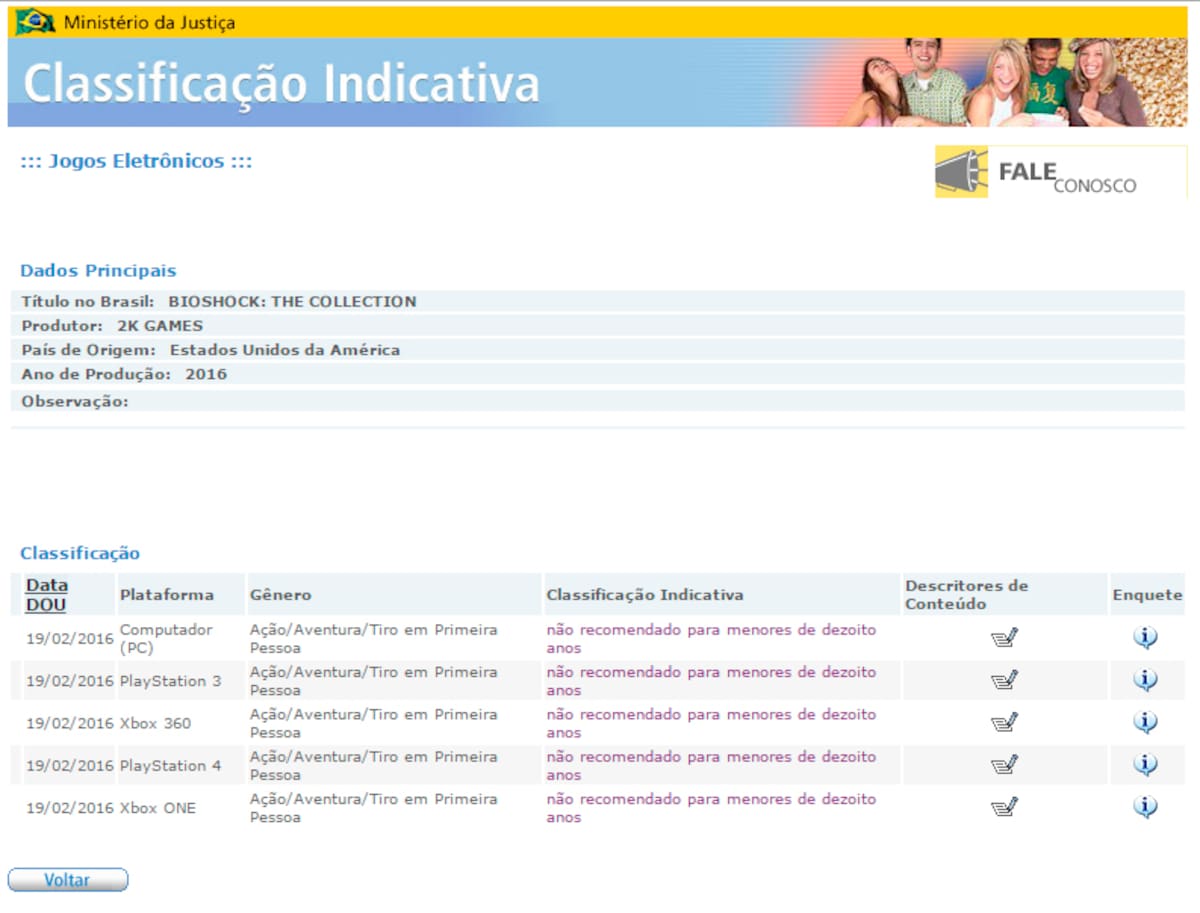Click the Observação field label
Image resolution: width=1200 pixels, height=913 pixels.
point(75,401)
